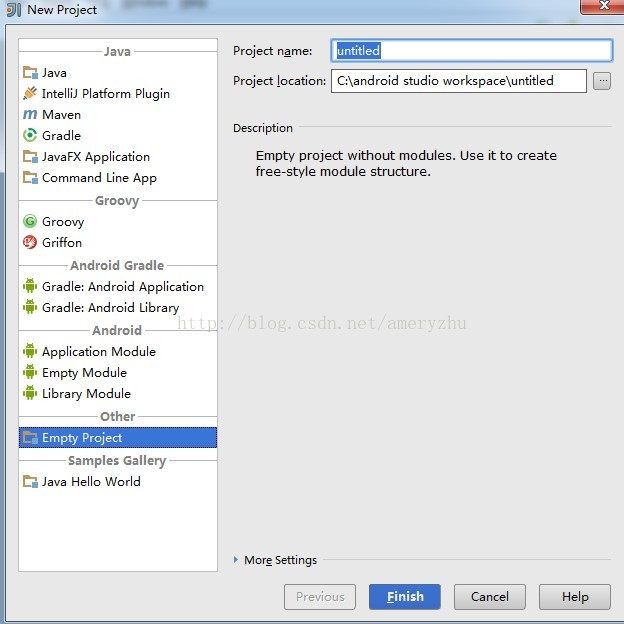Choose 'Gradle: Android Library' entry

click(111, 308)
